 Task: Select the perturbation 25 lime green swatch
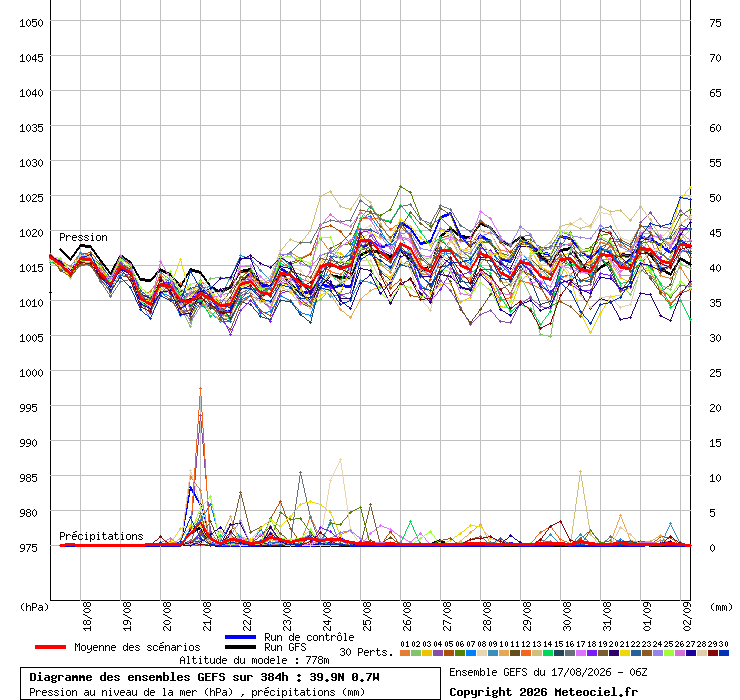[669, 653]
